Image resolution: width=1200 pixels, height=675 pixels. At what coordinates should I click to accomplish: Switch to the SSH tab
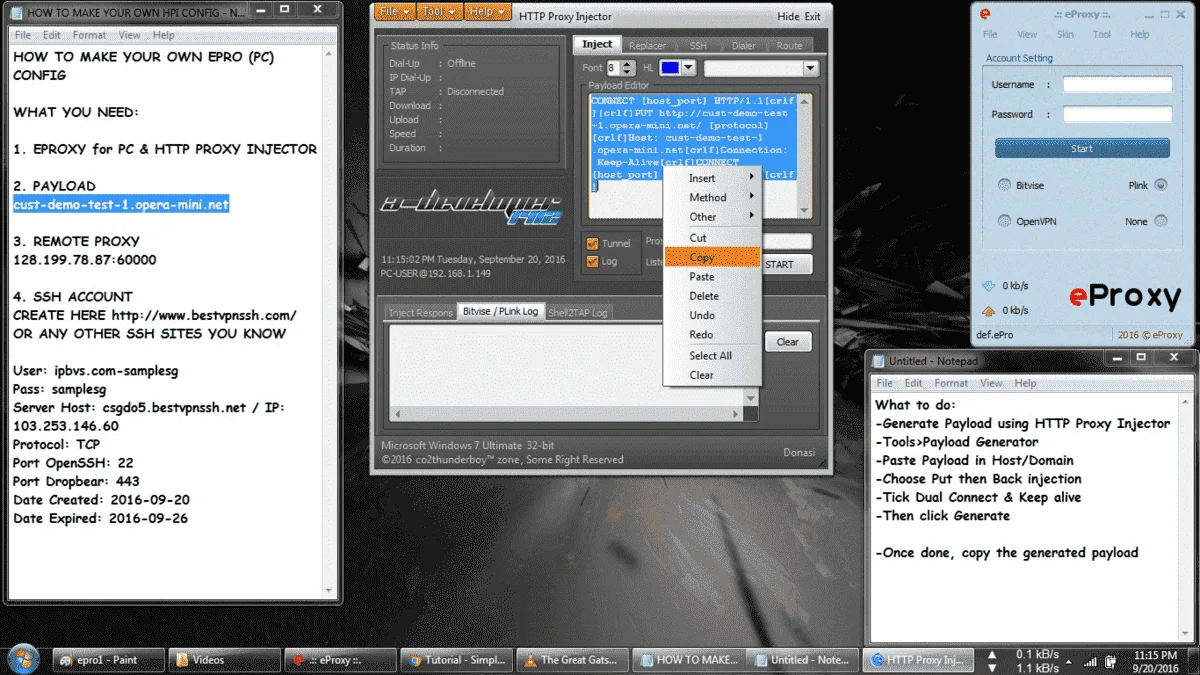(697, 45)
